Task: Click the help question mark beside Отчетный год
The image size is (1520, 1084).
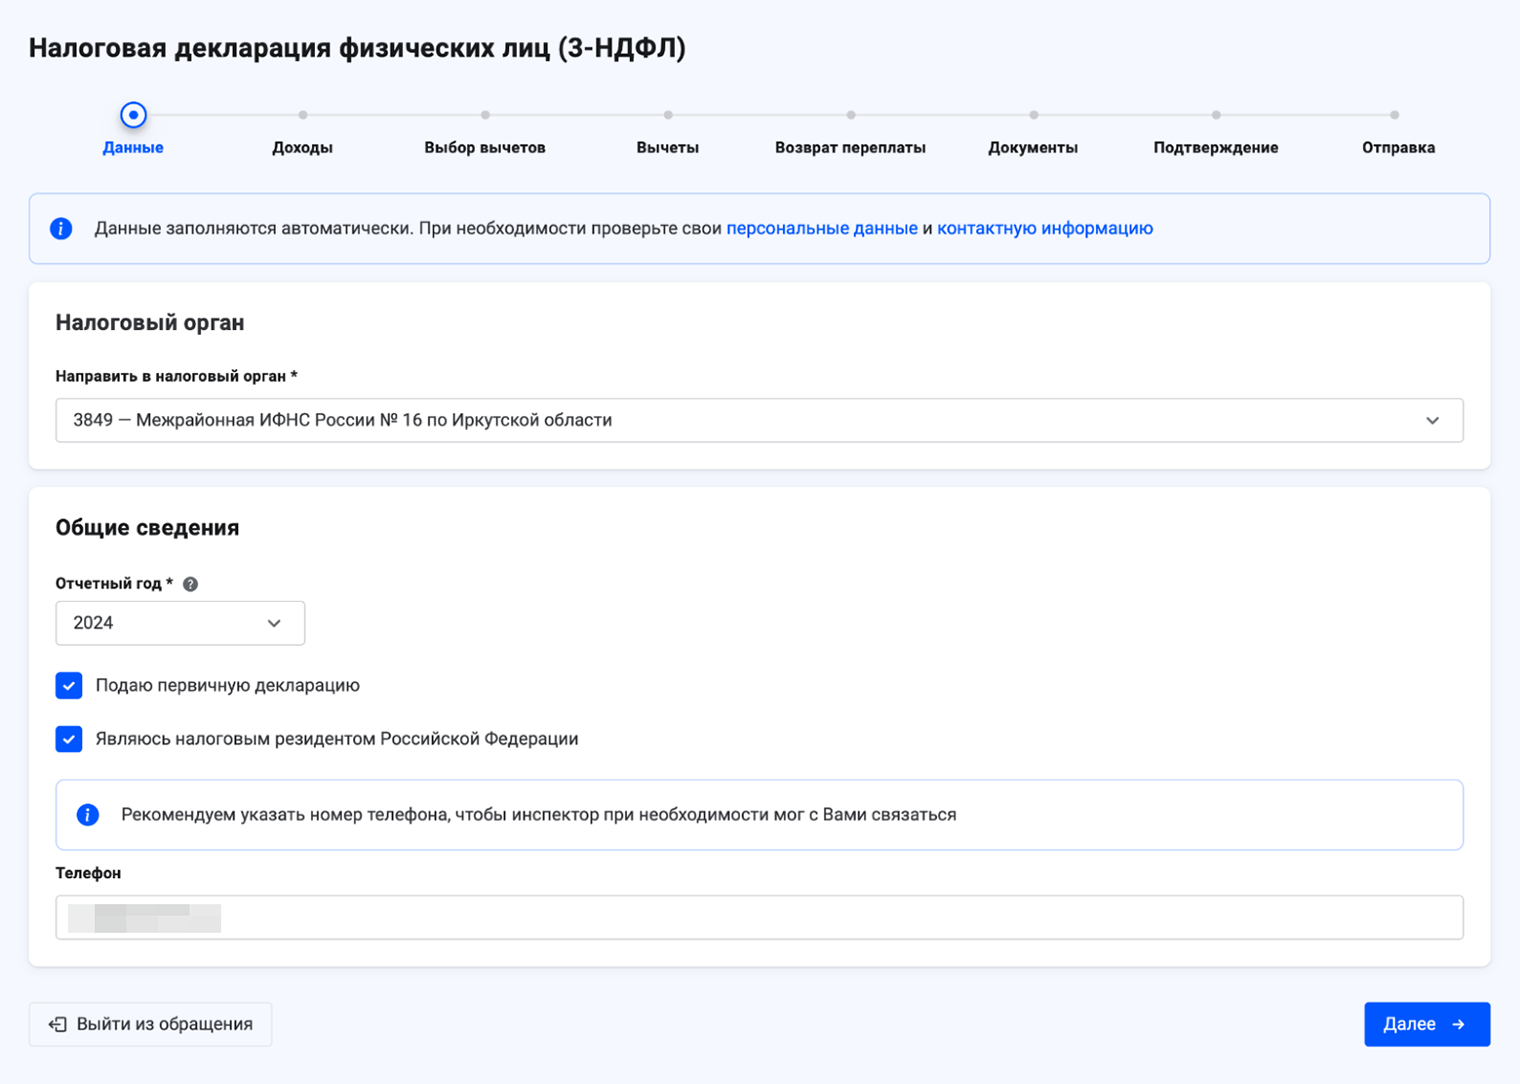Action: (190, 584)
